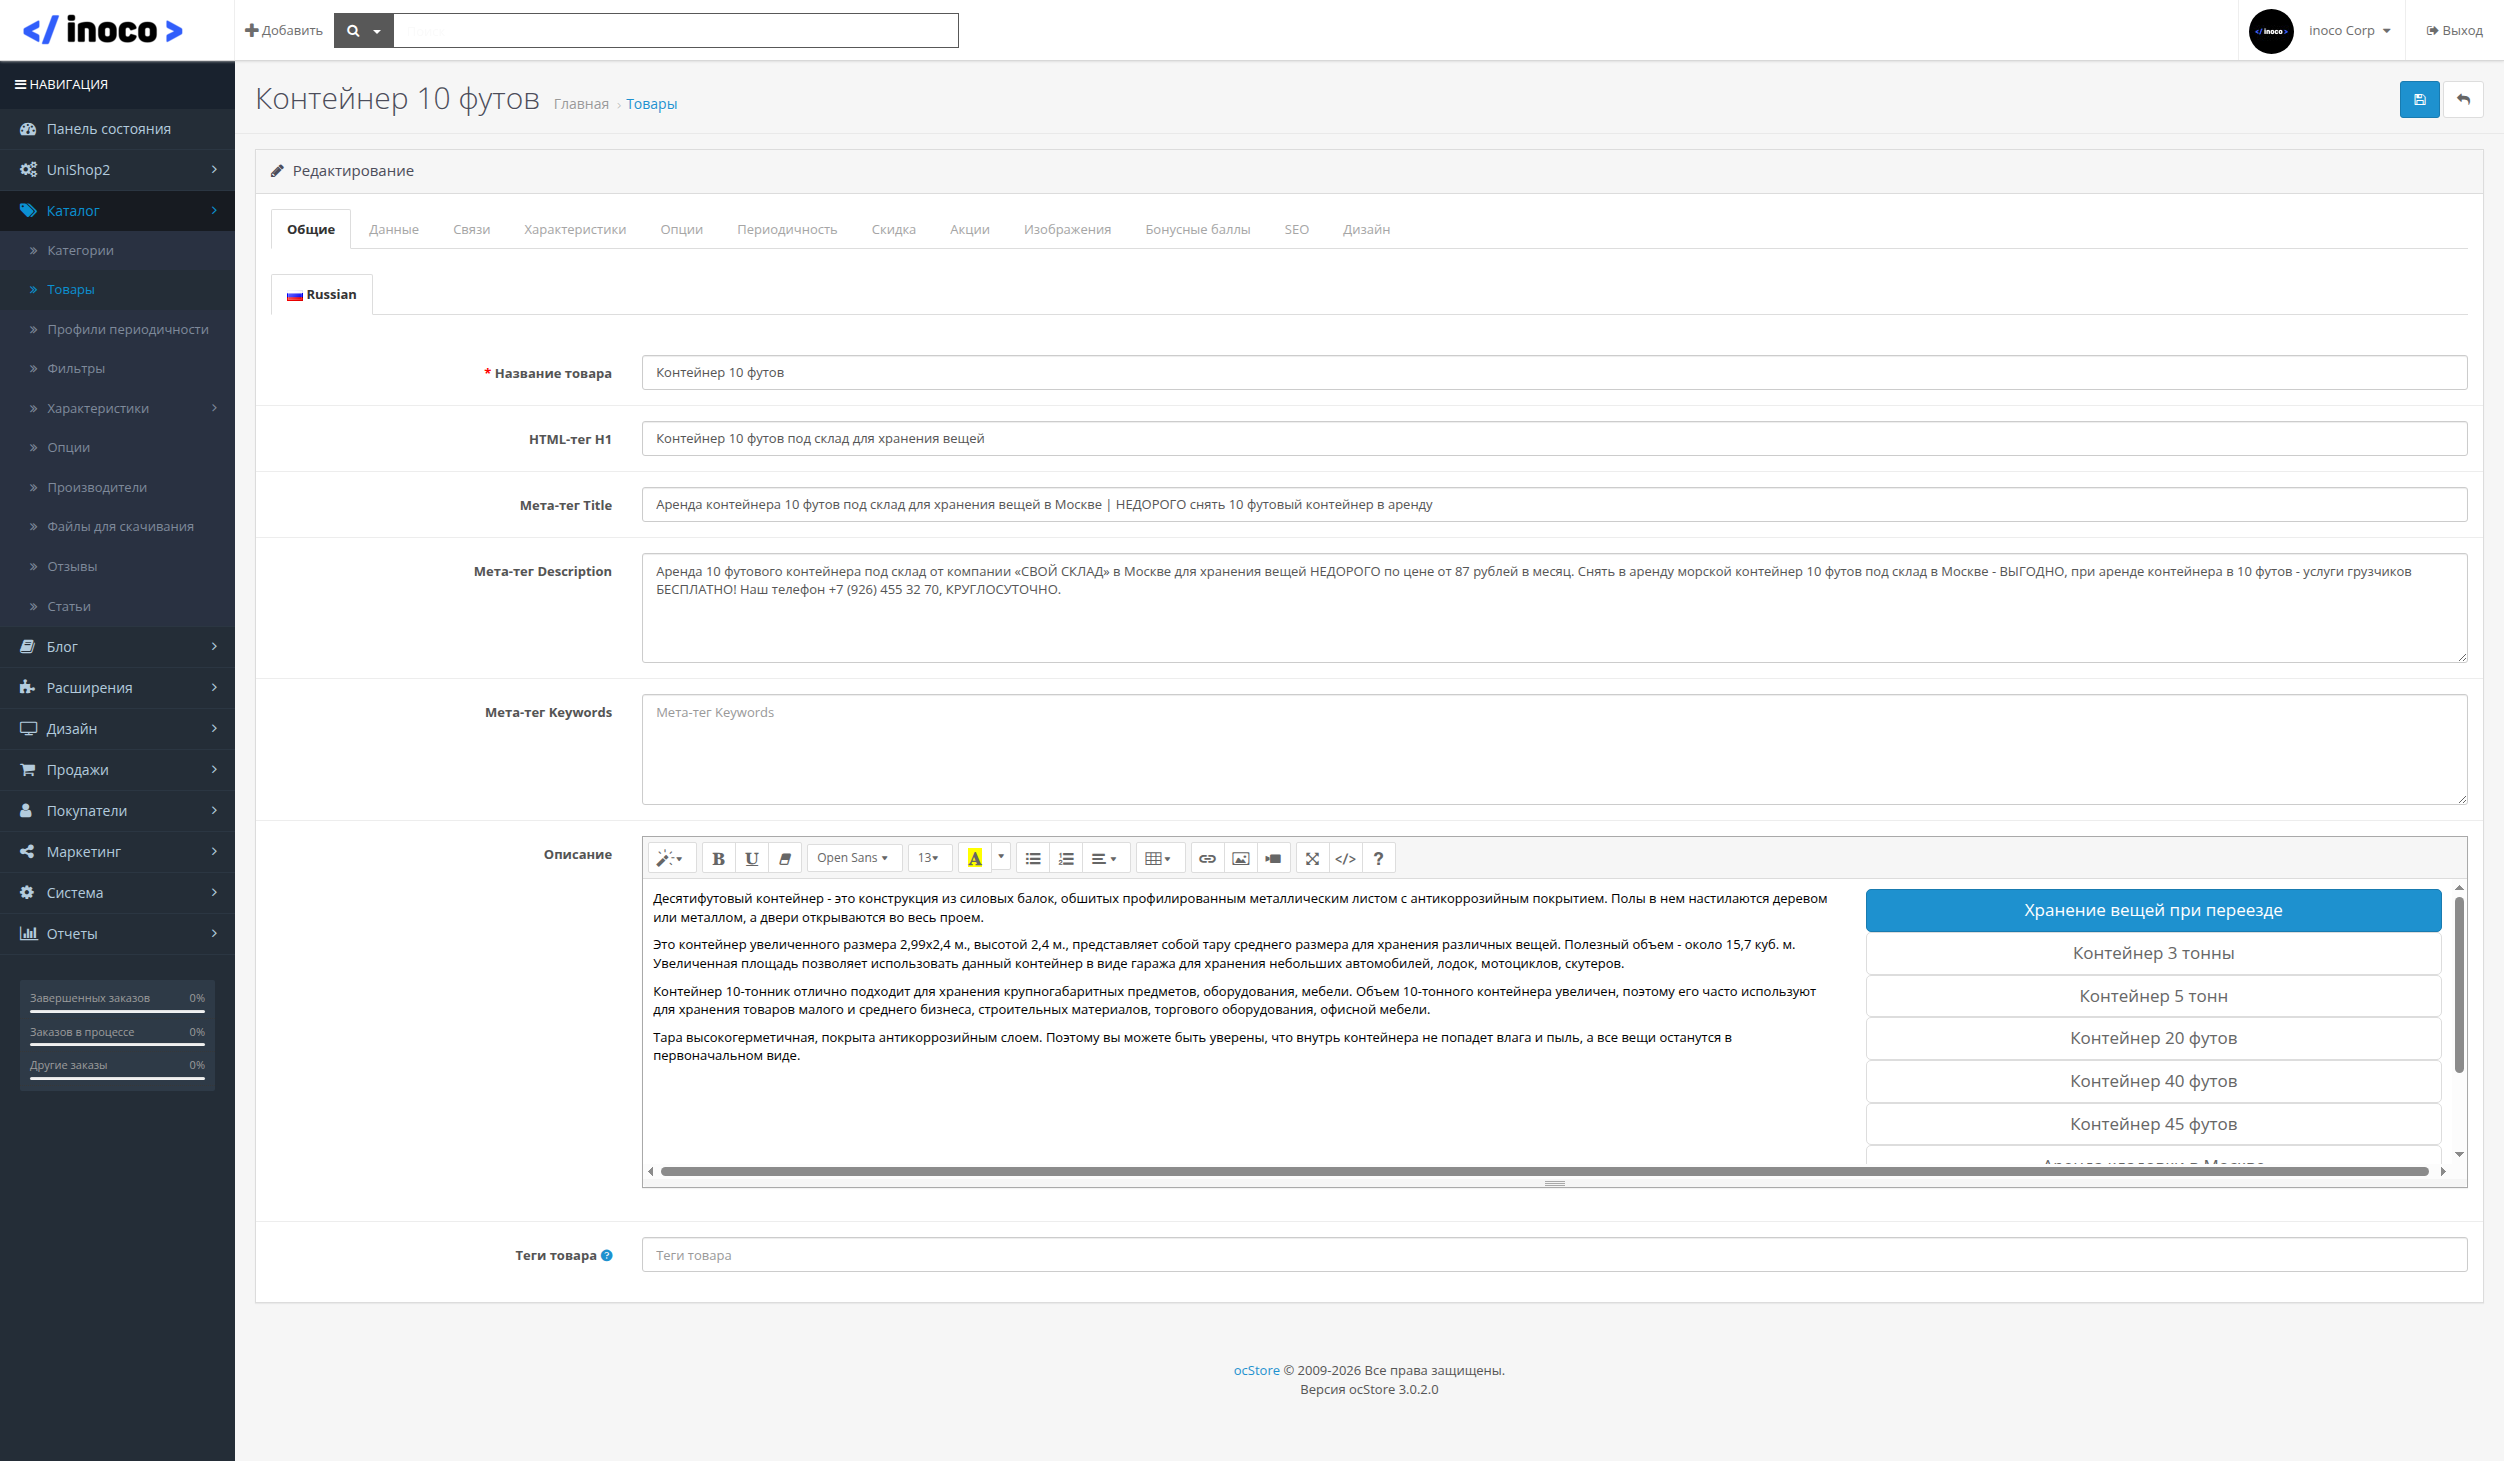Switch to the SEO tab

coord(1296,230)
